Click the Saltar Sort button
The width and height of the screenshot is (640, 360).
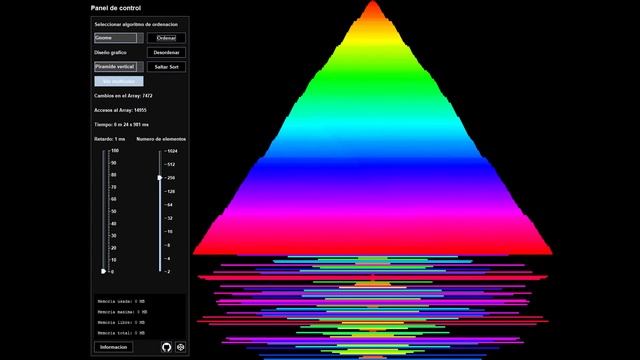pos(166,67)
